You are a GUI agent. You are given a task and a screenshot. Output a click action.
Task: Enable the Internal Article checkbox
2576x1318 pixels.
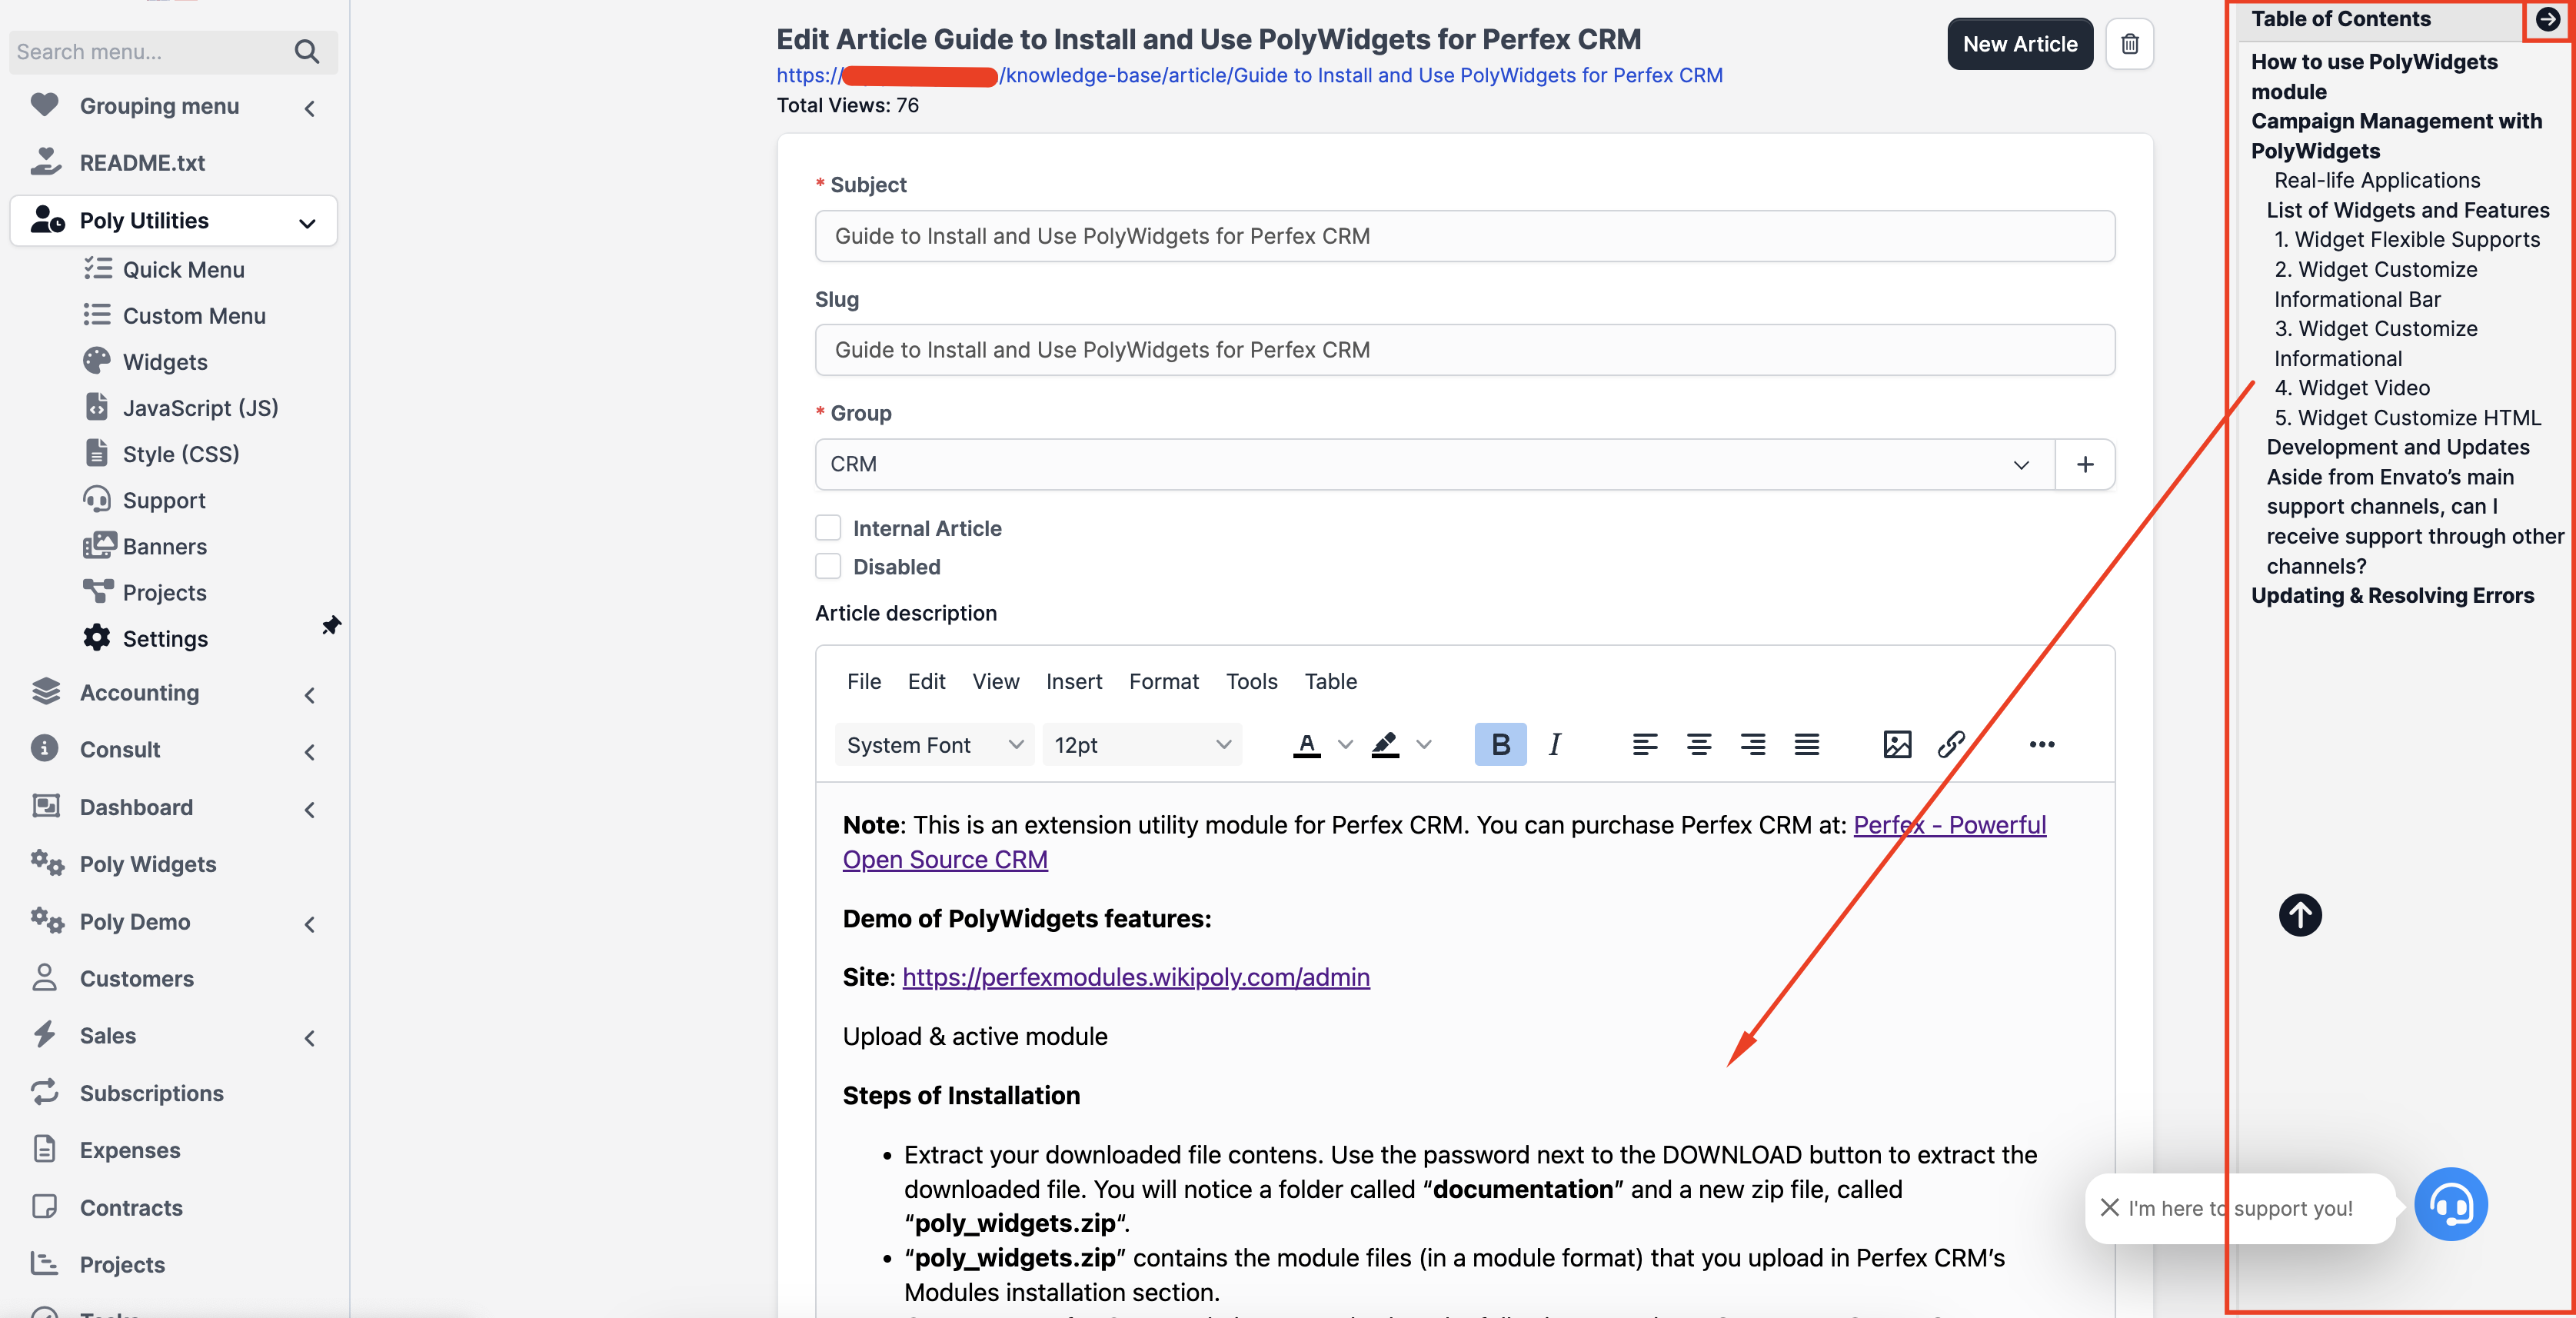[x=828, y=528]
